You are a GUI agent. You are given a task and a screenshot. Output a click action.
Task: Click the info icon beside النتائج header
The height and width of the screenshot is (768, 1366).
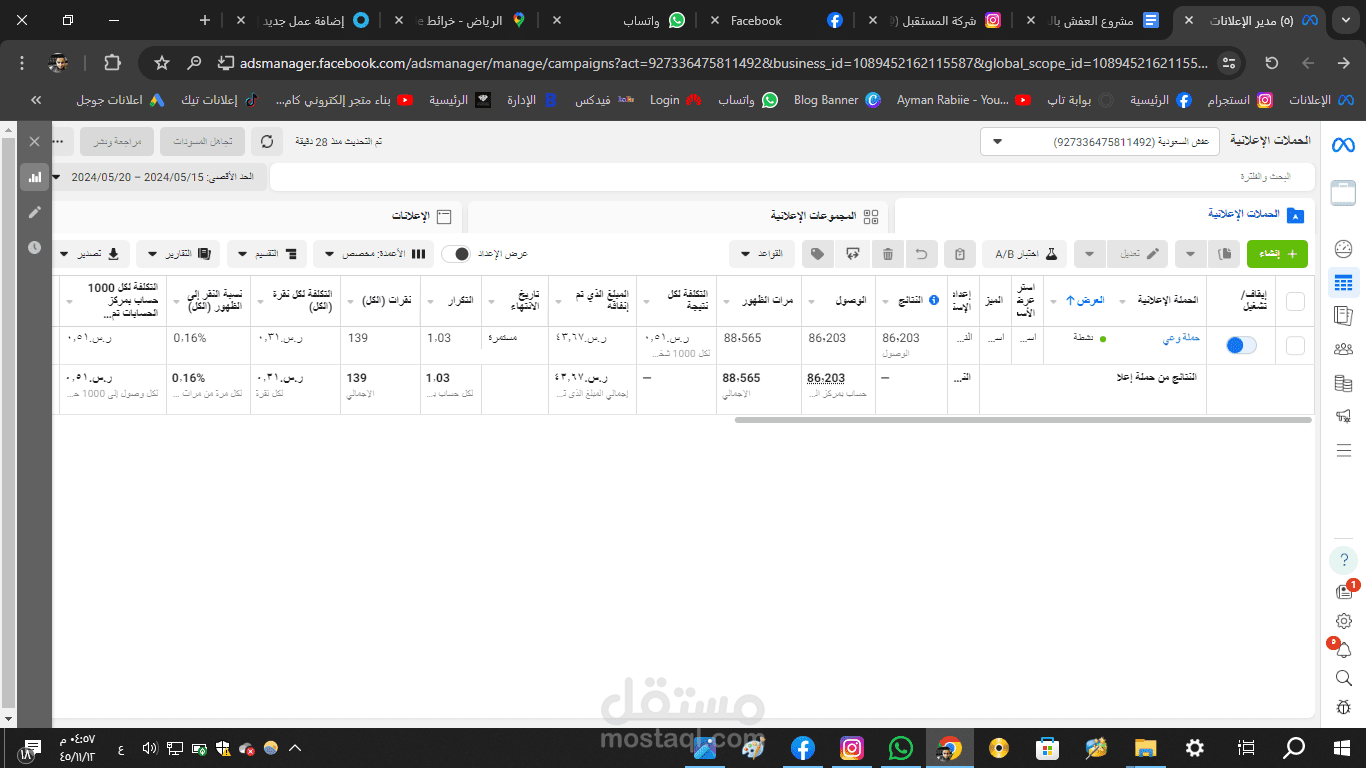tap(934, 300)
